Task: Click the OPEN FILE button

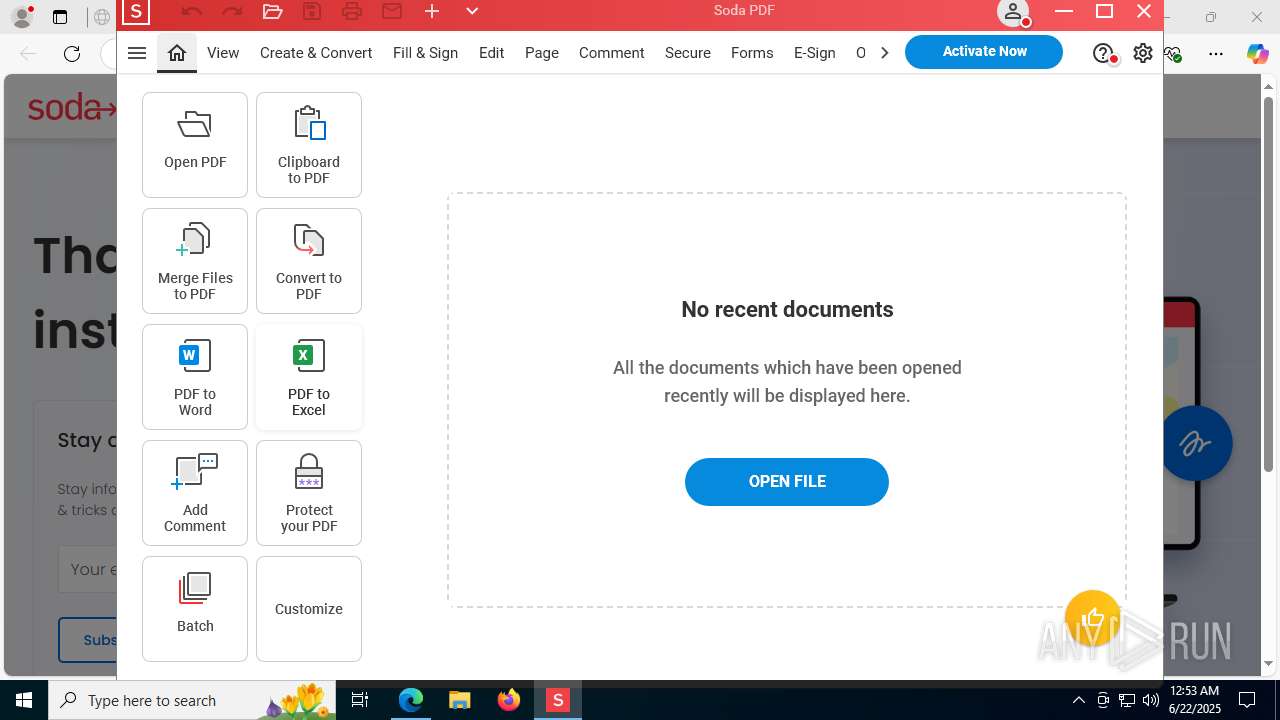Action: (x=787, y=482)
